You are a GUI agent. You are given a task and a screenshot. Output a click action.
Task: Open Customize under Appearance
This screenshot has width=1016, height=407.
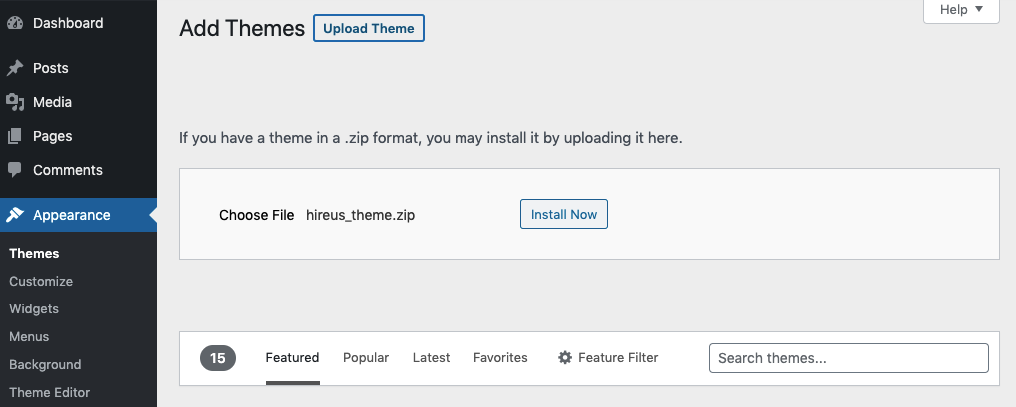[x=41, y=282]
